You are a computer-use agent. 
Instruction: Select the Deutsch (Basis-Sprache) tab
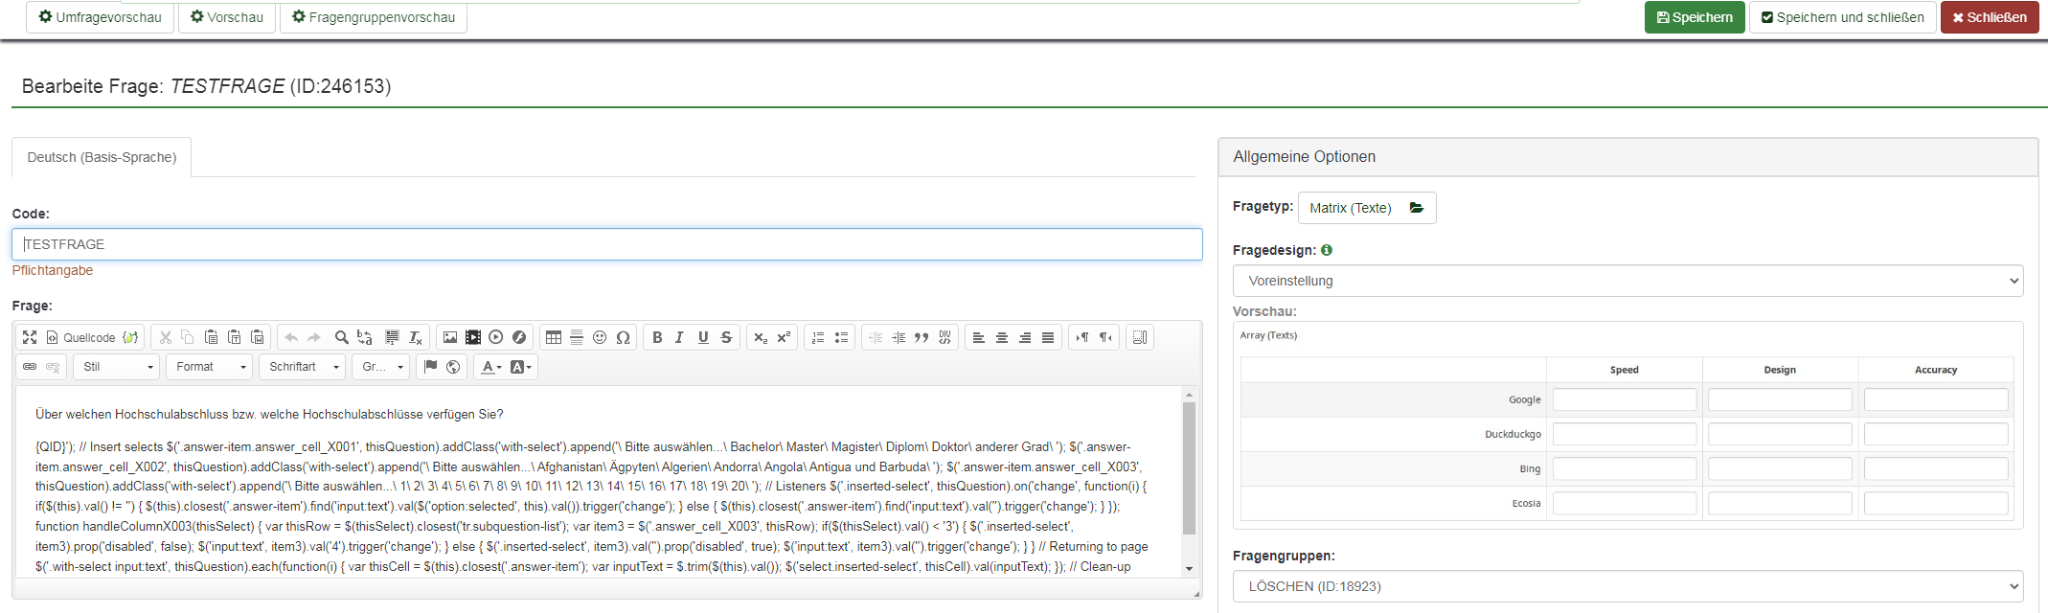[102, 158]
